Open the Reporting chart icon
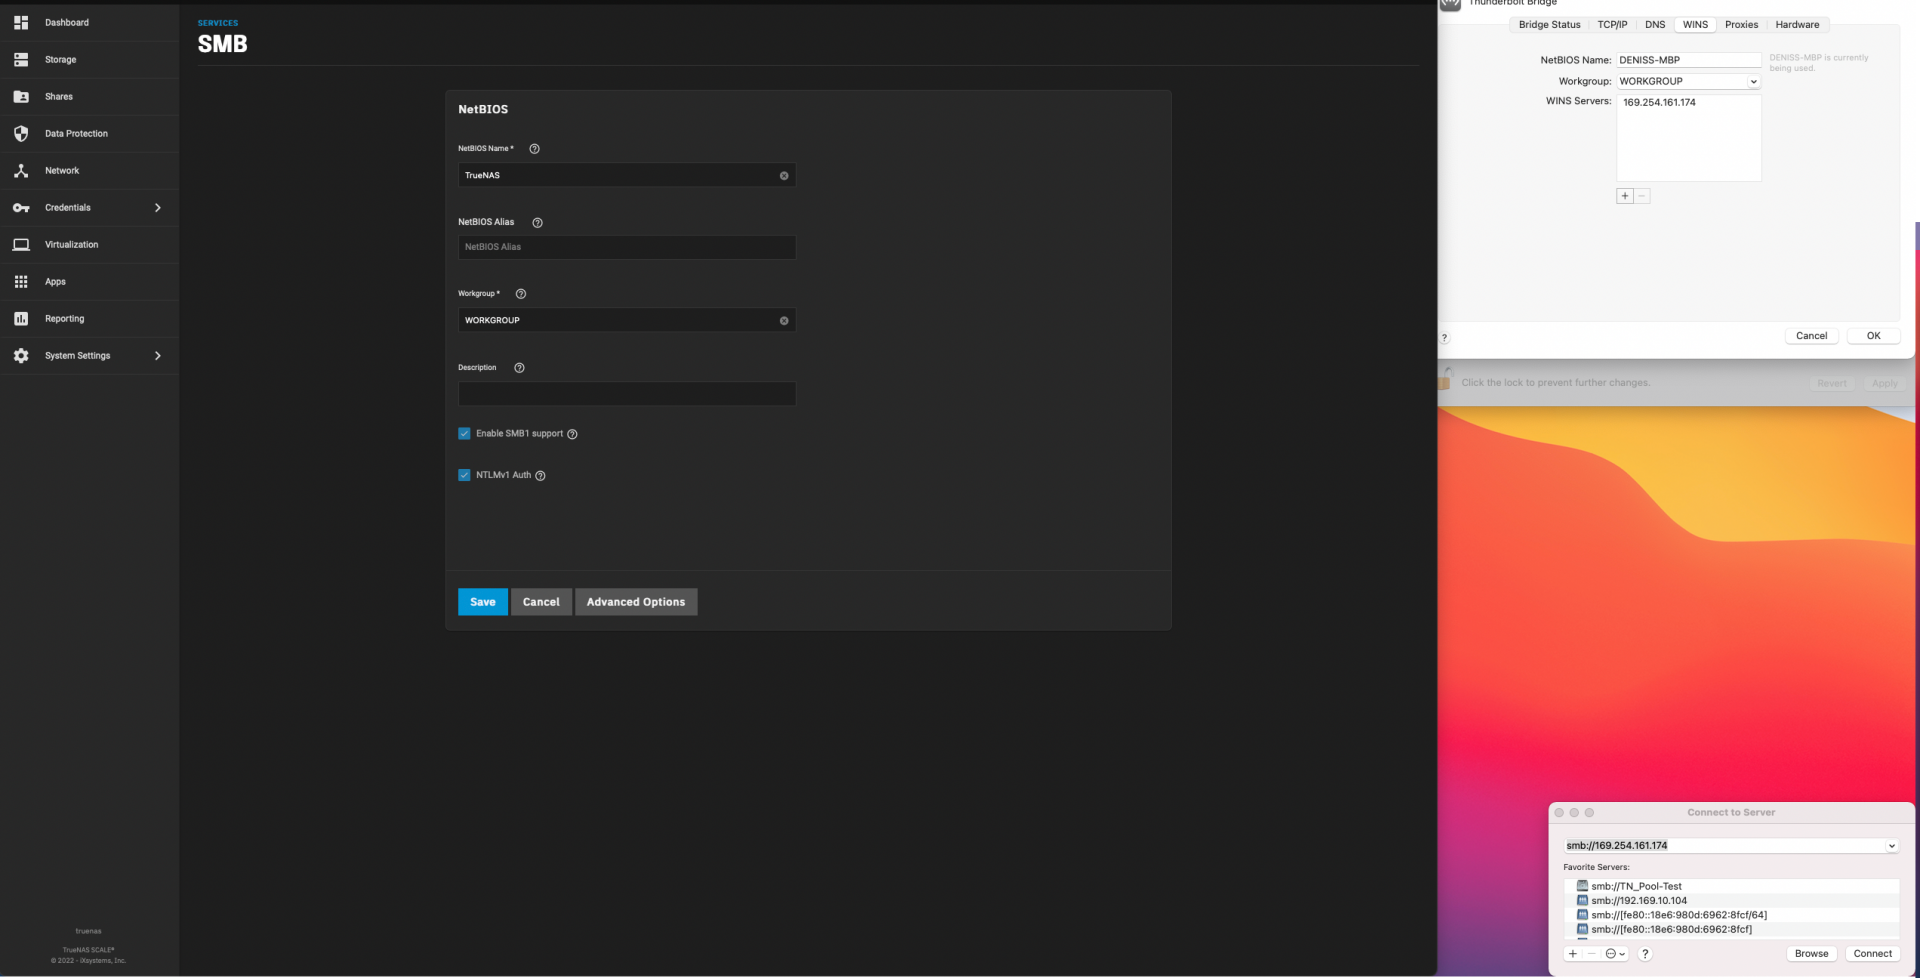The width and height of the screenshot is (1920, 978). pos(21,319)
